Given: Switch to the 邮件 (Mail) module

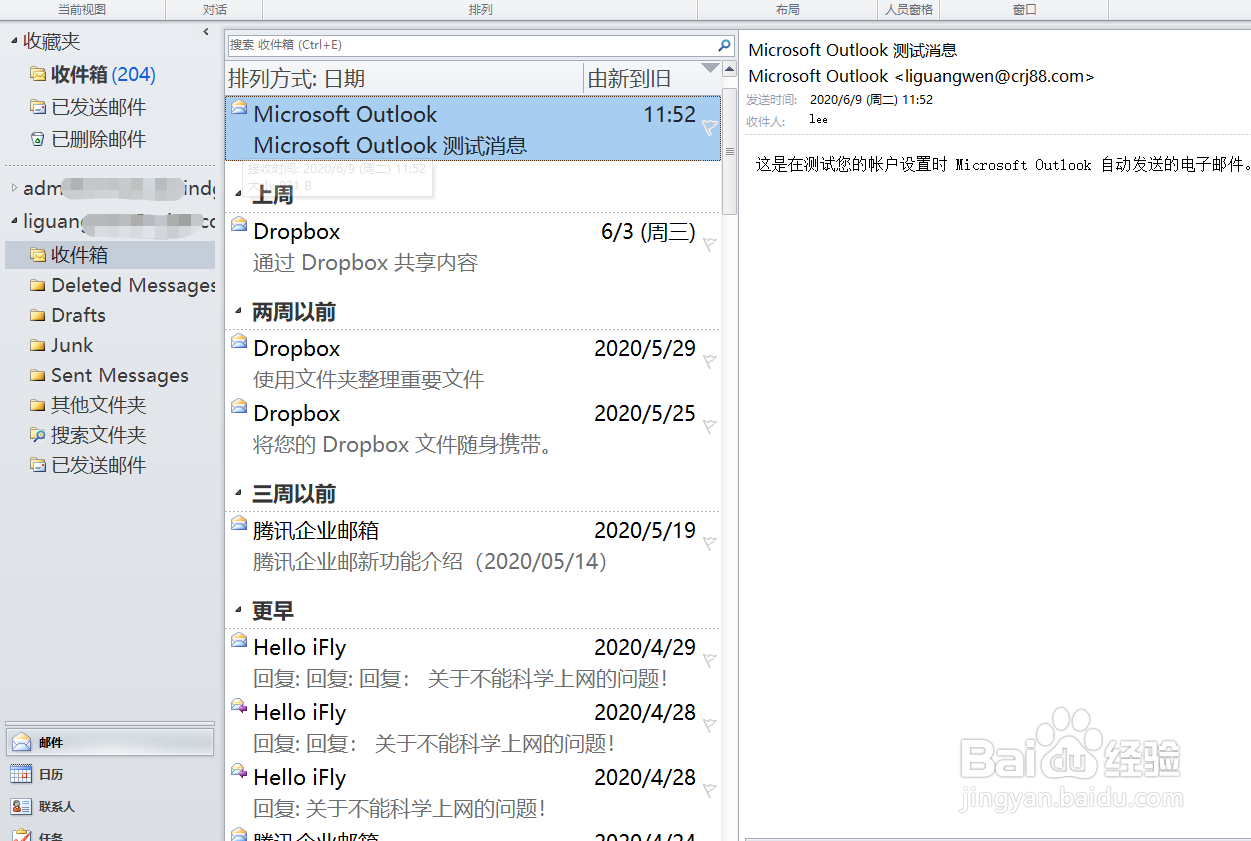Looking at the screenshot, I should tap(109, 742).
